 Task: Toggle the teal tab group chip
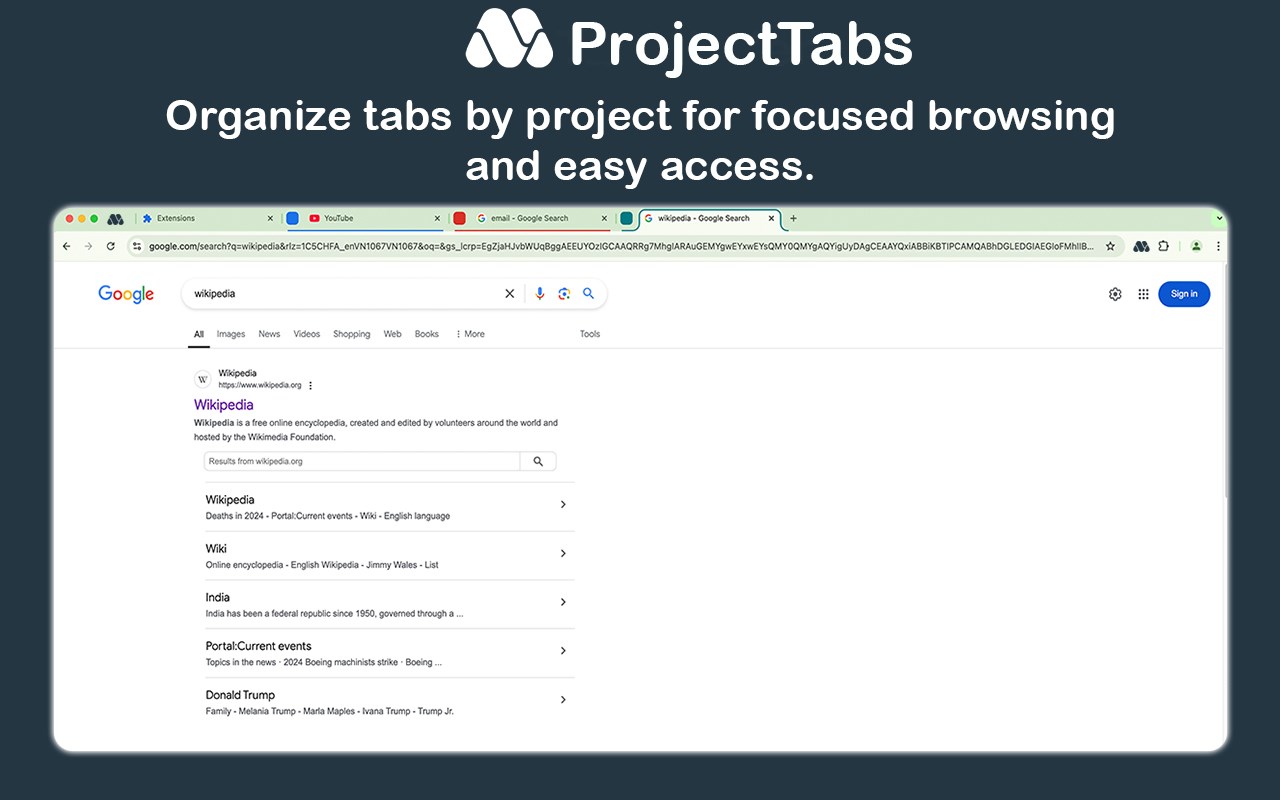click(x=627, y=218)
